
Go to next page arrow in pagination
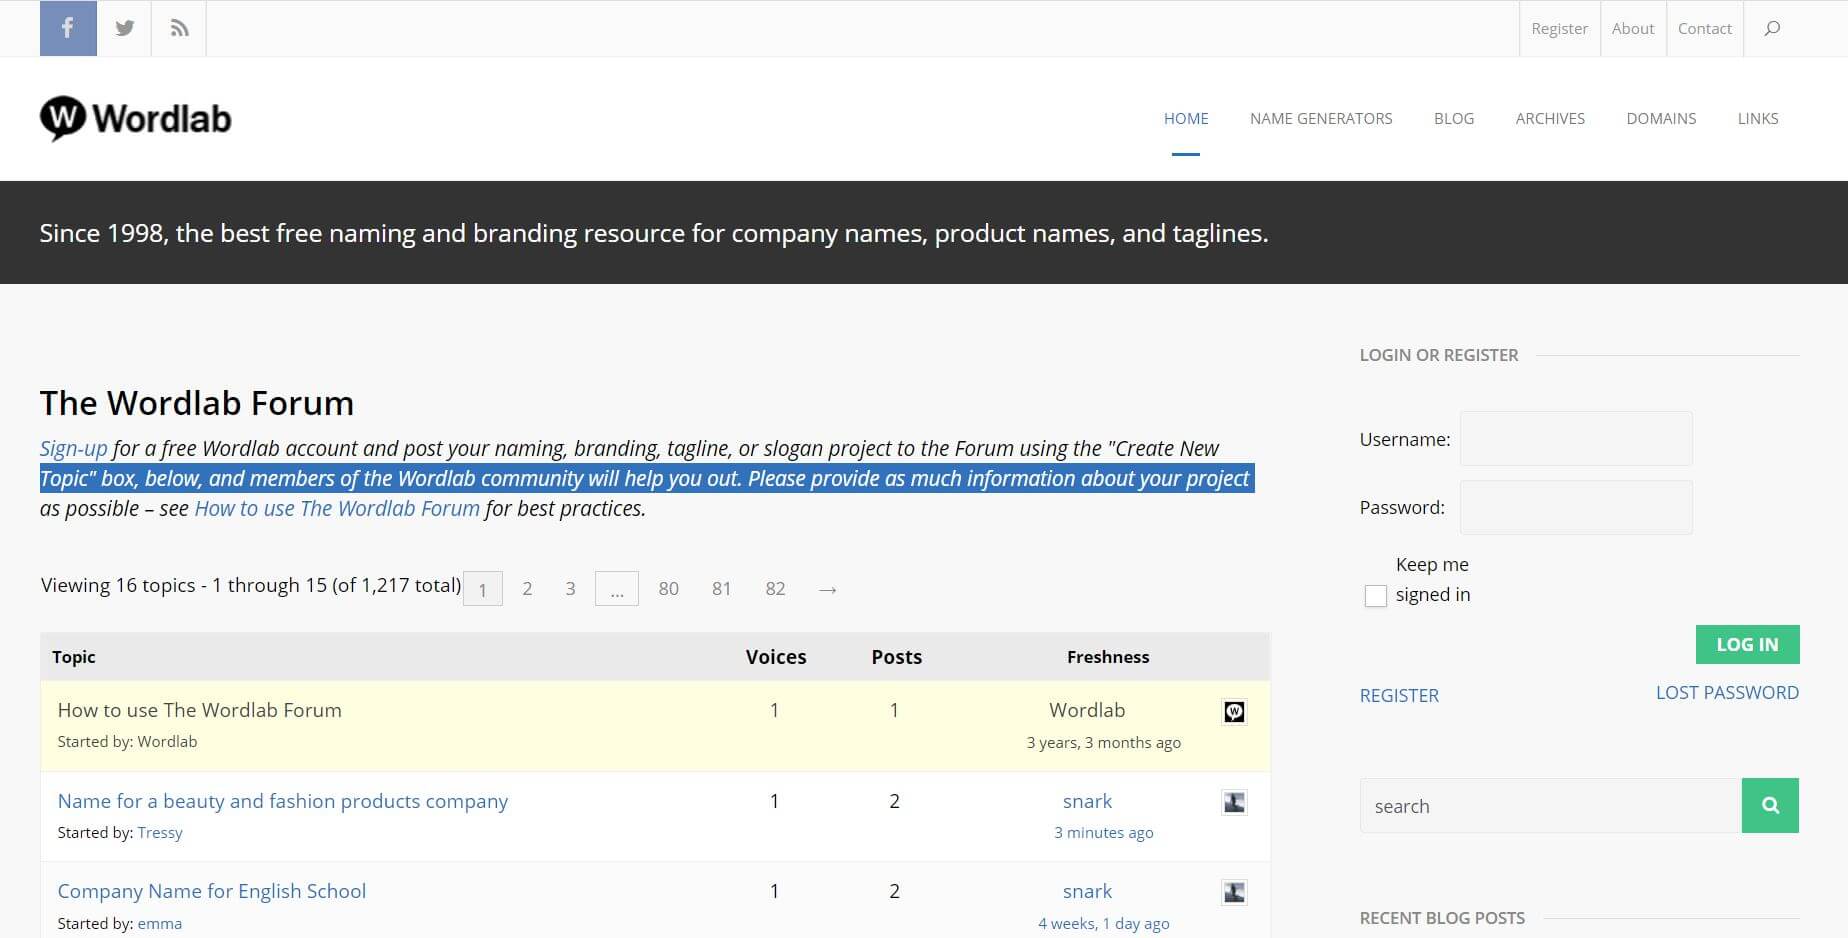[x=827, y=589]
